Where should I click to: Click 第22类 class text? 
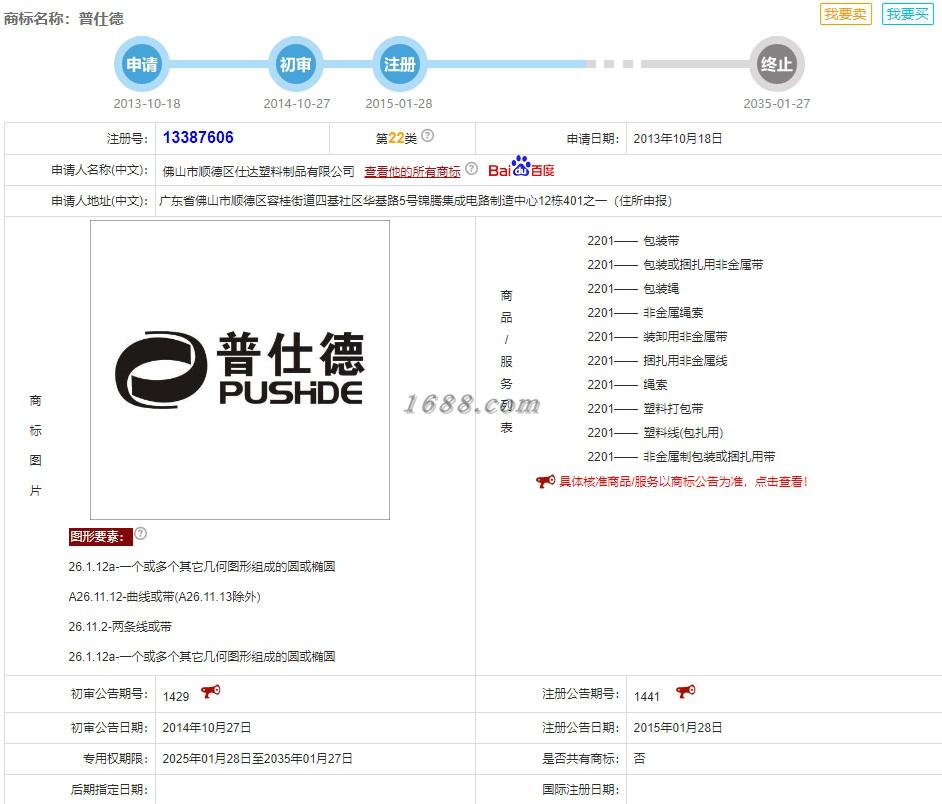click(x=397, y=138)
